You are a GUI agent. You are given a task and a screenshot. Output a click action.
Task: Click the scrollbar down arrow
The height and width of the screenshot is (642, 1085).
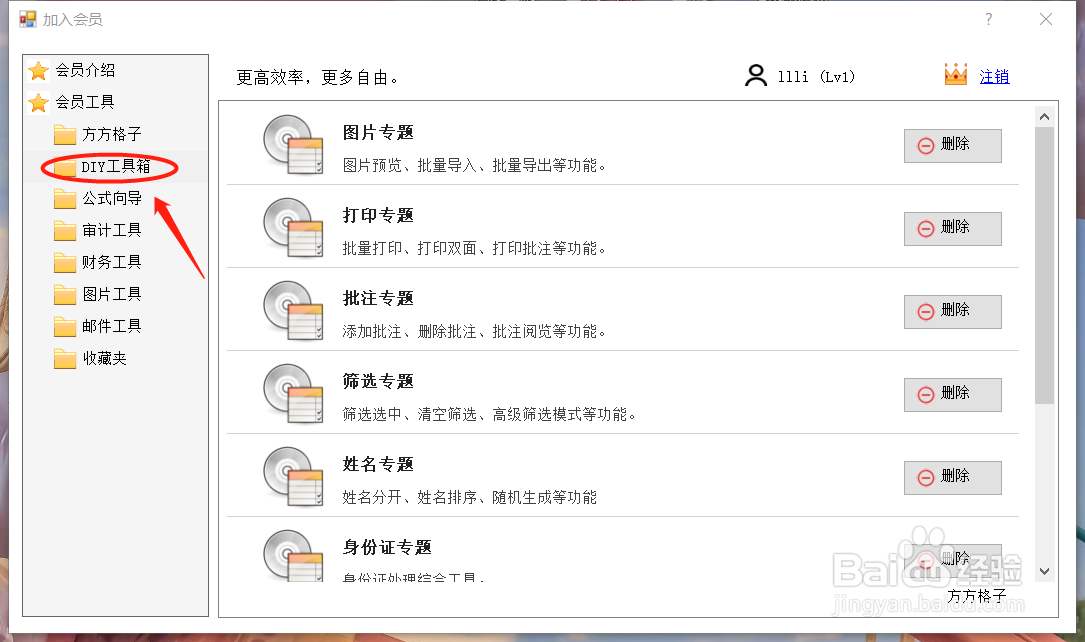pyautogui.click(x=1044, y=572)
